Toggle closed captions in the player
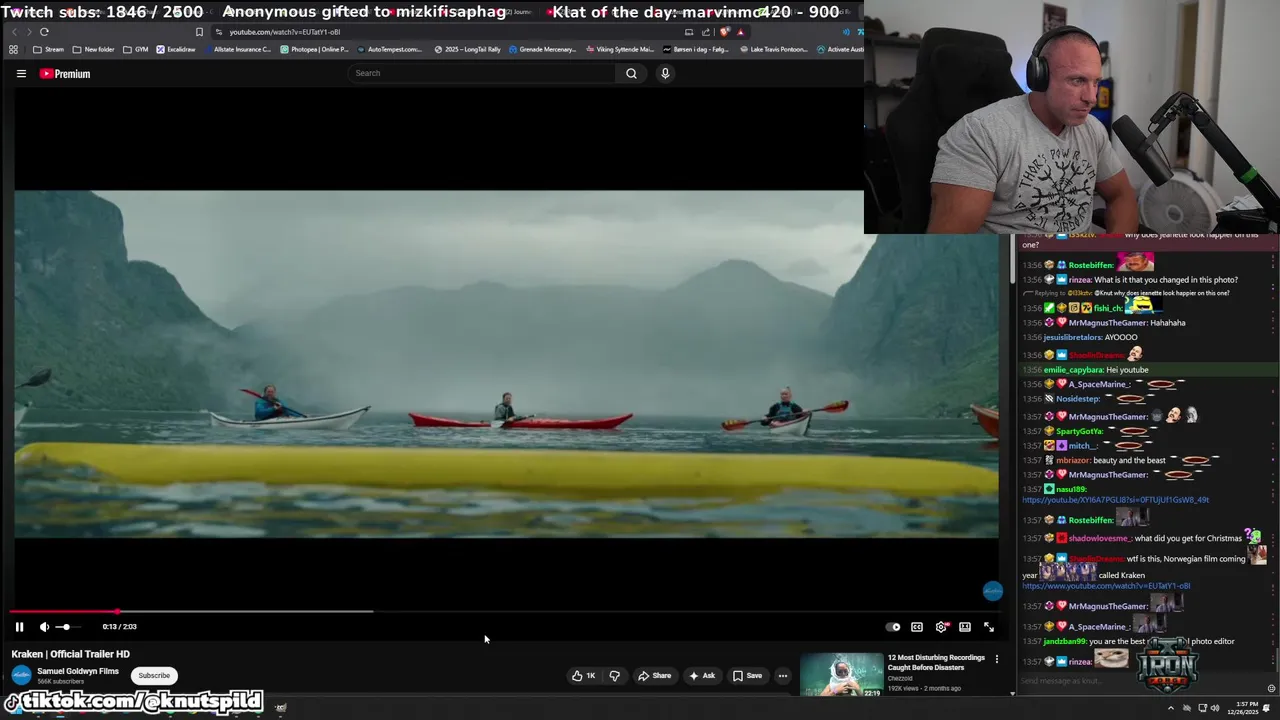This screenshot has width=1280, height=720. coord(917,627)
